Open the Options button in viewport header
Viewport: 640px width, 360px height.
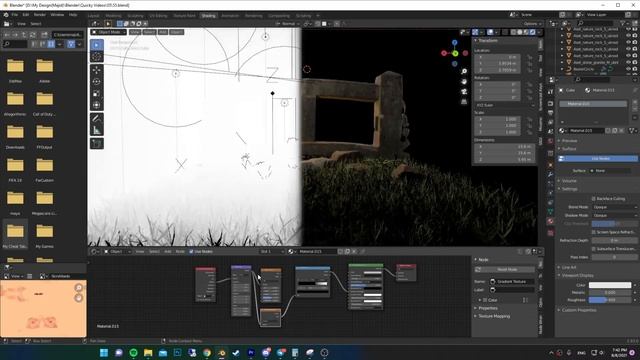532,24
